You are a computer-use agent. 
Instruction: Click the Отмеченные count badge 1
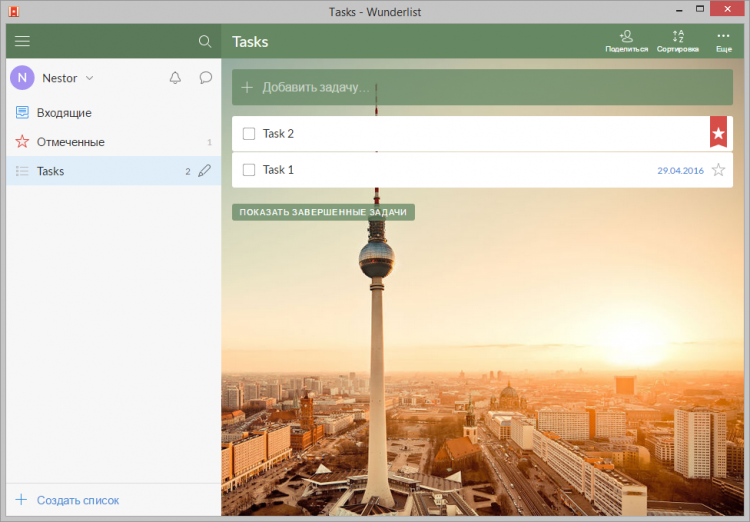[x=209, y=142]
